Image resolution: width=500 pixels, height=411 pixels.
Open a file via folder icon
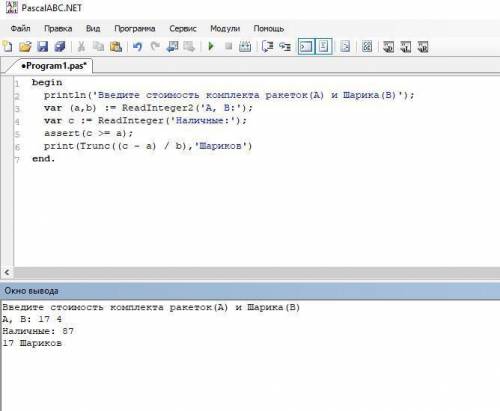[x=25, y=46]
